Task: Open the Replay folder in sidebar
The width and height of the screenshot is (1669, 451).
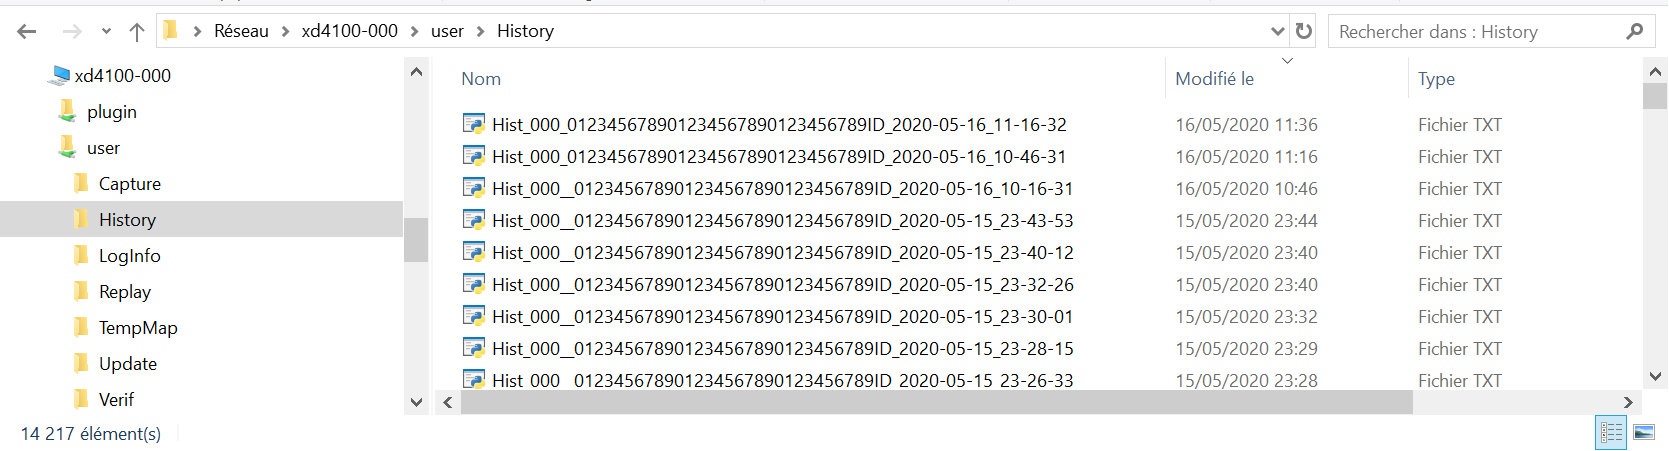Action: pos(124,292)
